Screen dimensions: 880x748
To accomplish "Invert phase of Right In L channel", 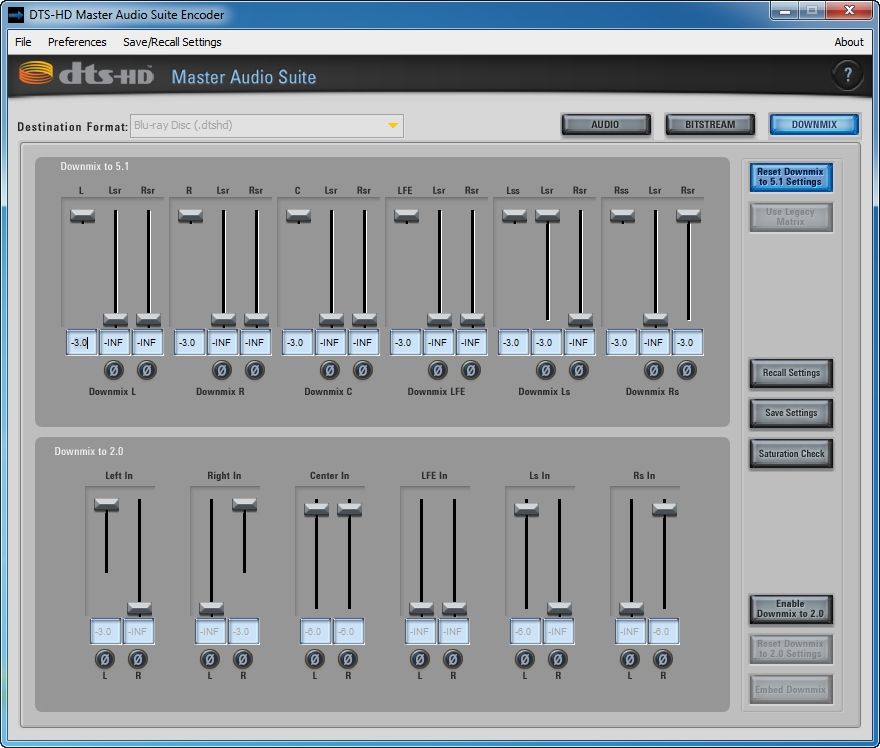I will (x=210, y=659).
